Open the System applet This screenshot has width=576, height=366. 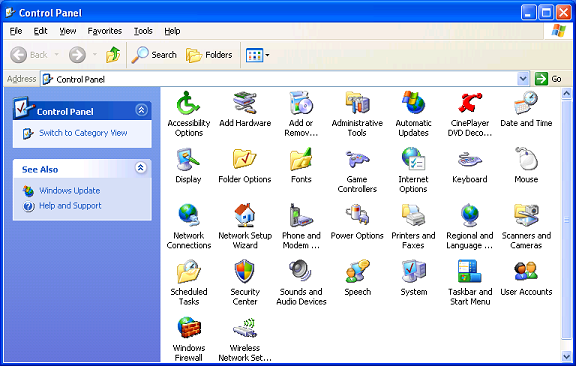pyautogui.click(x=413, y=272)
